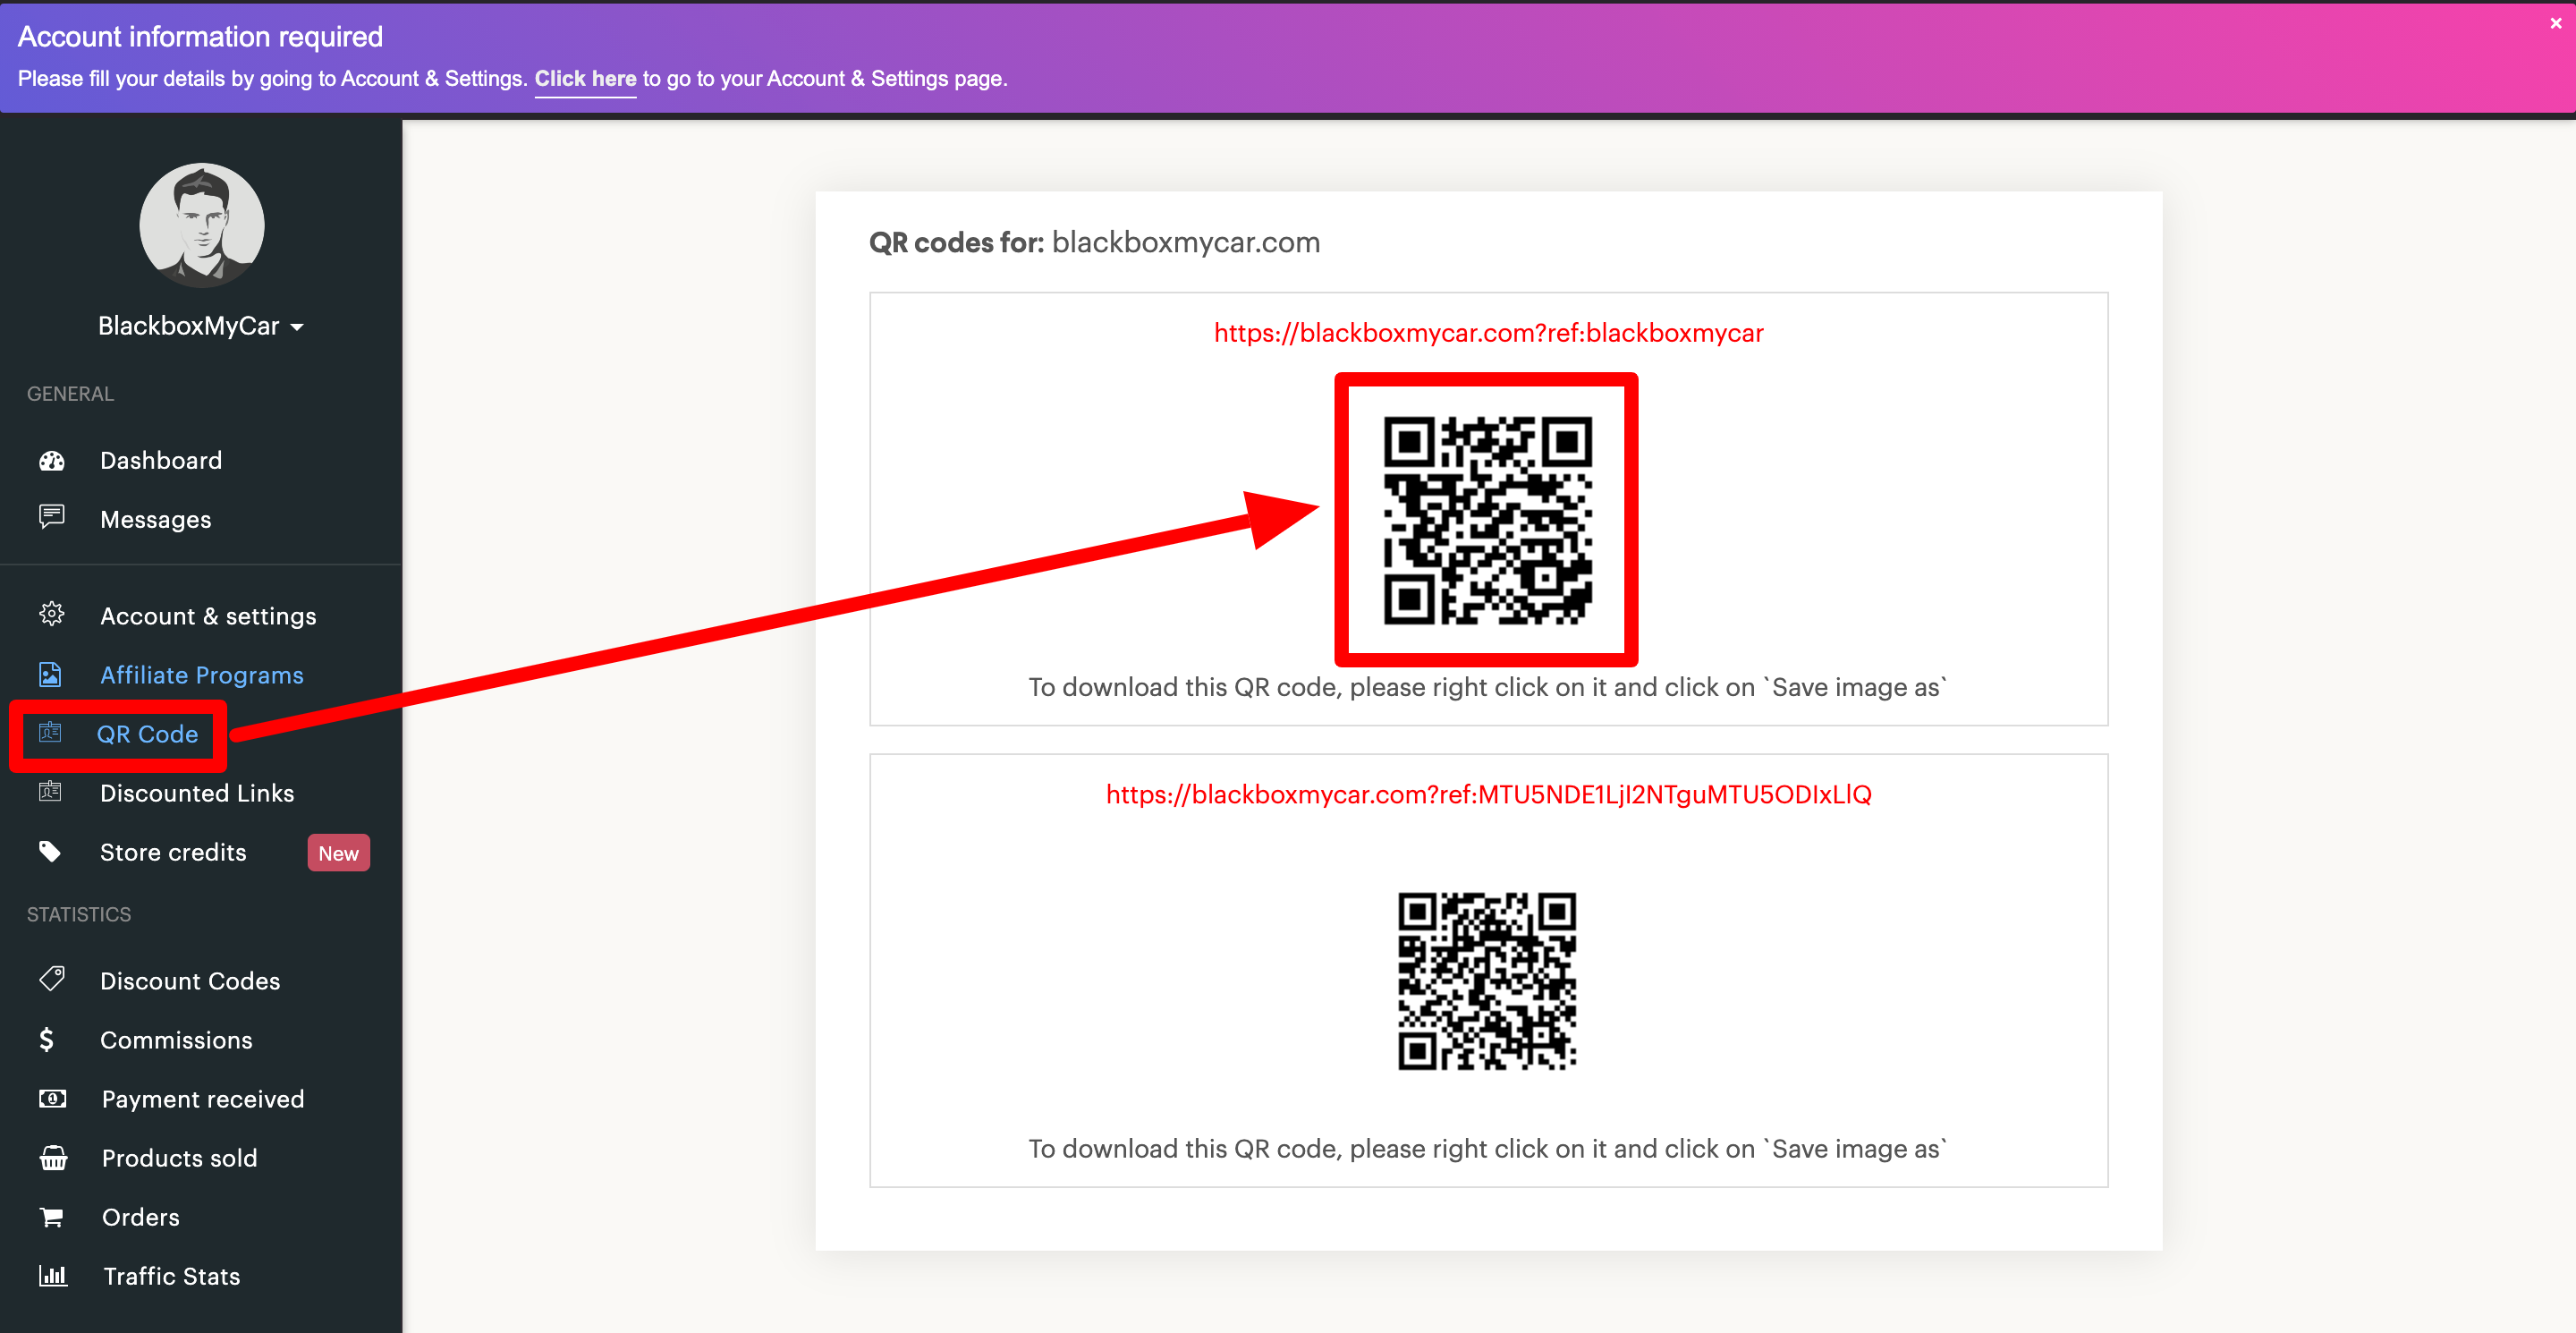Viewport: 2576px width, 1333px height.
Task: Close the Account information required banner
Action: [x=2556, y=23]
